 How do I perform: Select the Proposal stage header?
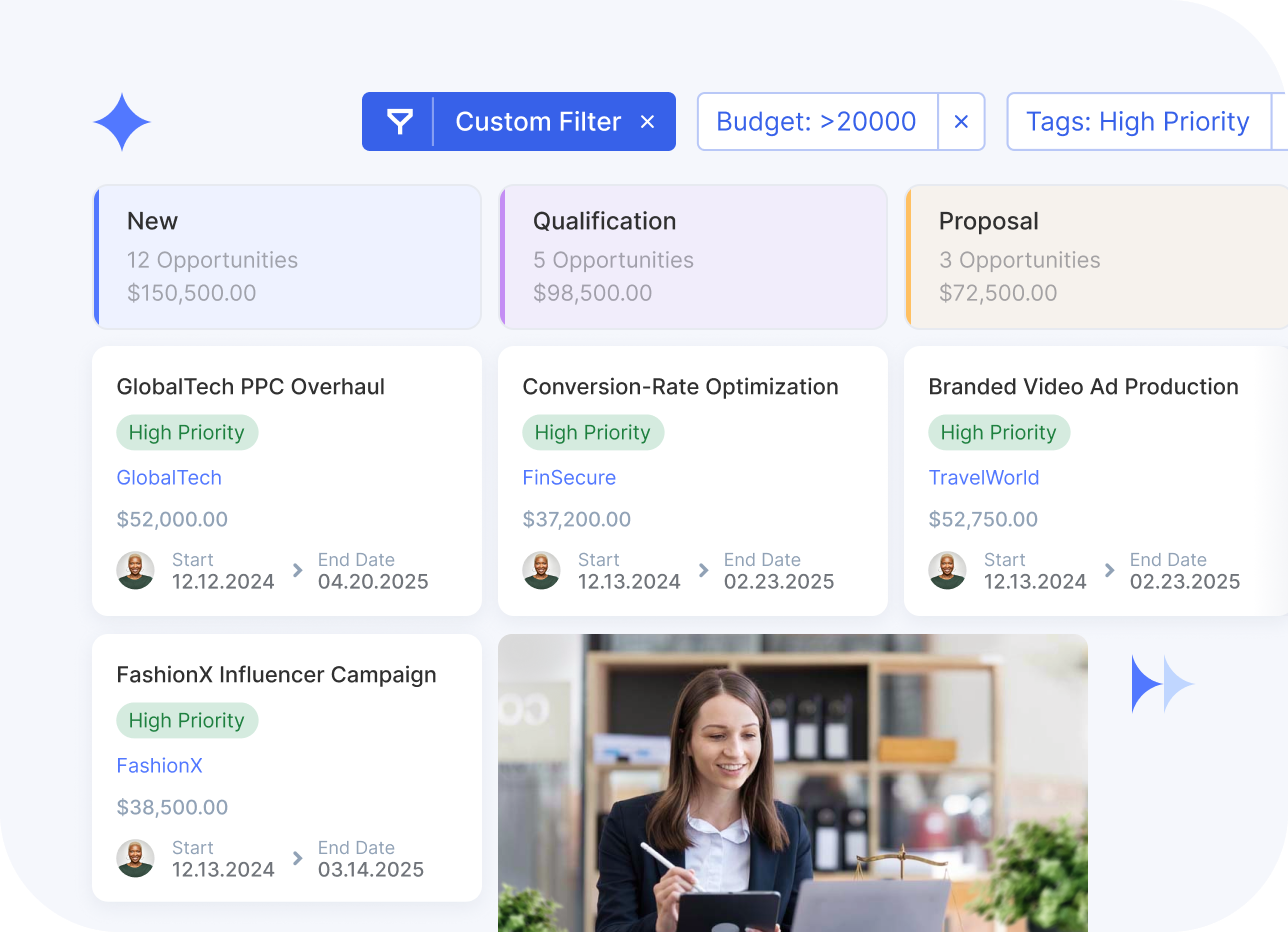[x=1096, y=256]
